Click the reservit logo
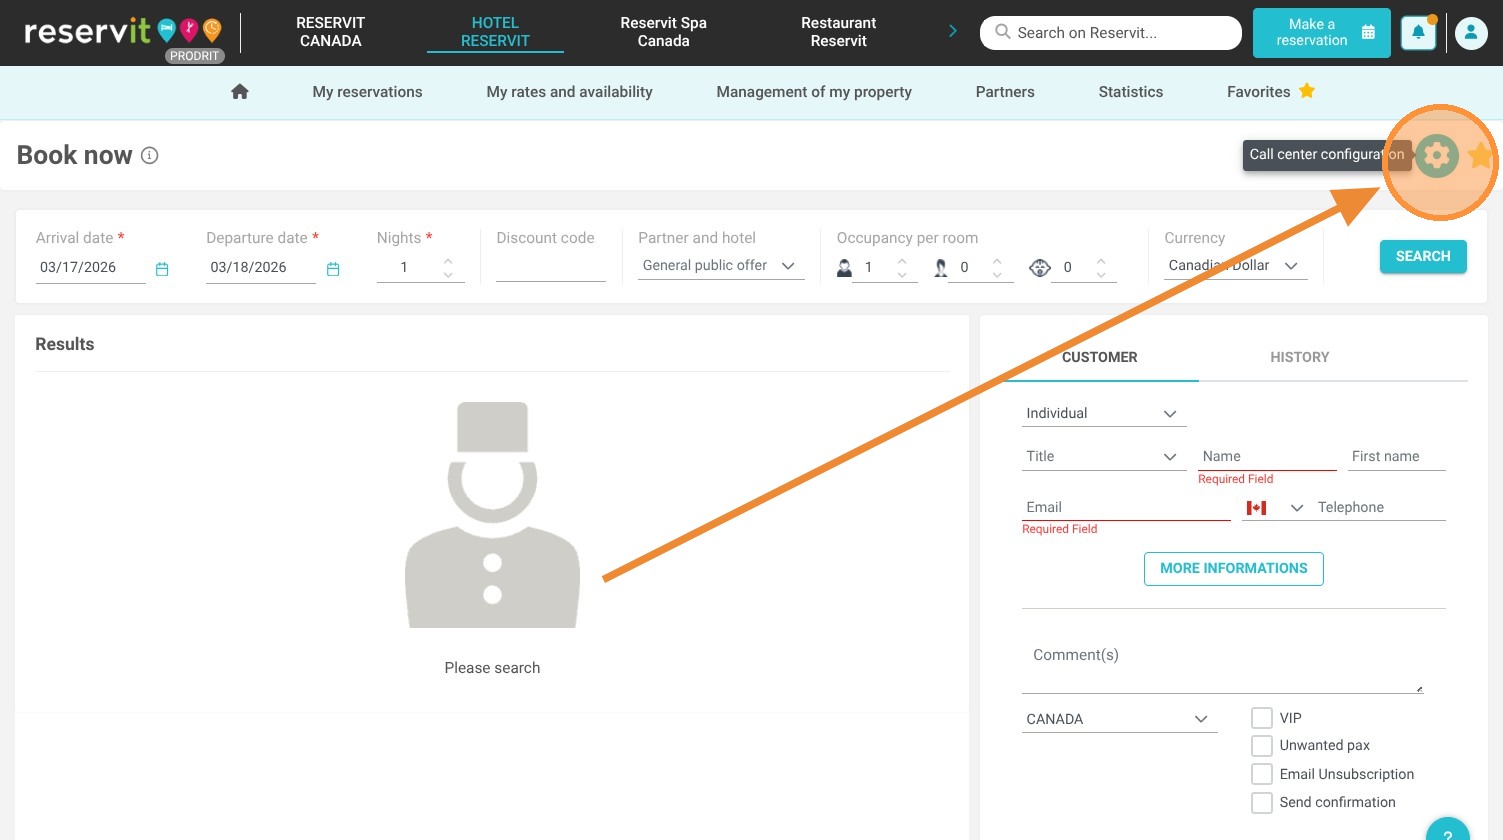 pos(122,33)
